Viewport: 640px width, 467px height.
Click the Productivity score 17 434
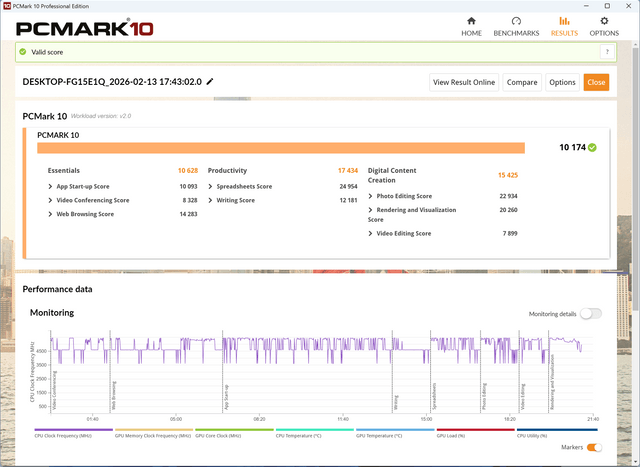pos(348,170)
